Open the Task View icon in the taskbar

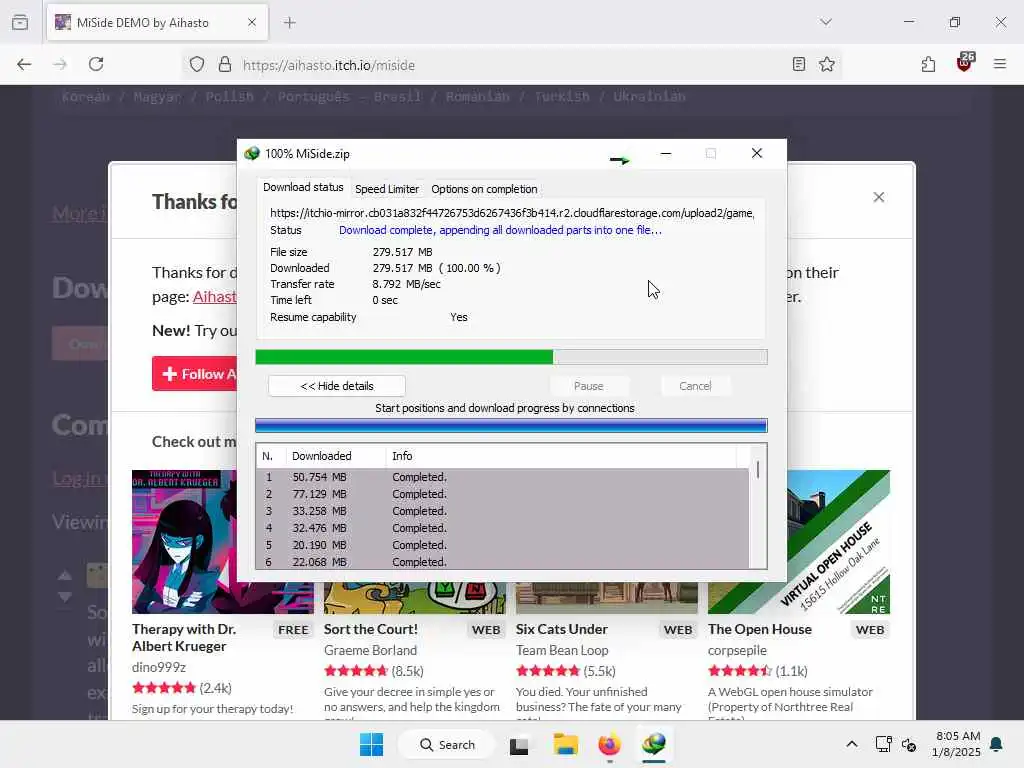[519, 745]
